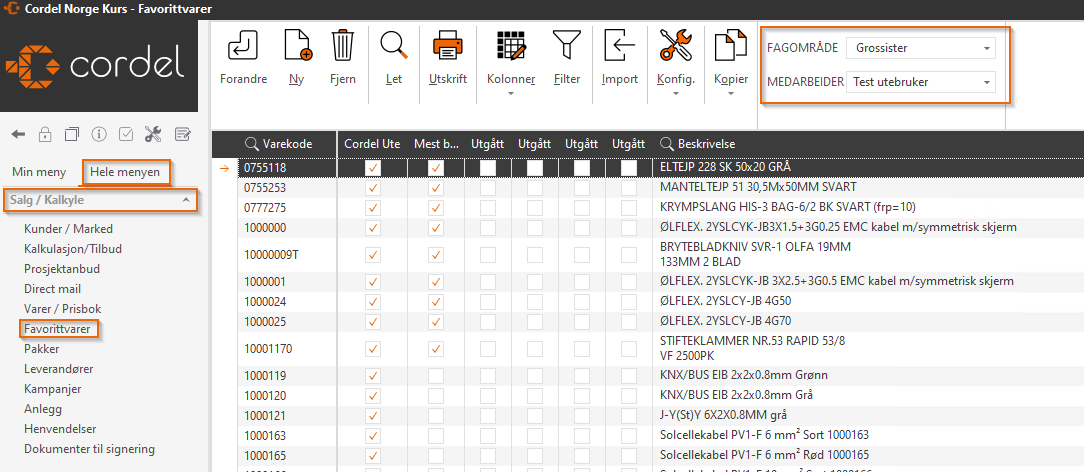Click the Import icon
This screenshot has width=1084, height=472.
coord(620,46)
